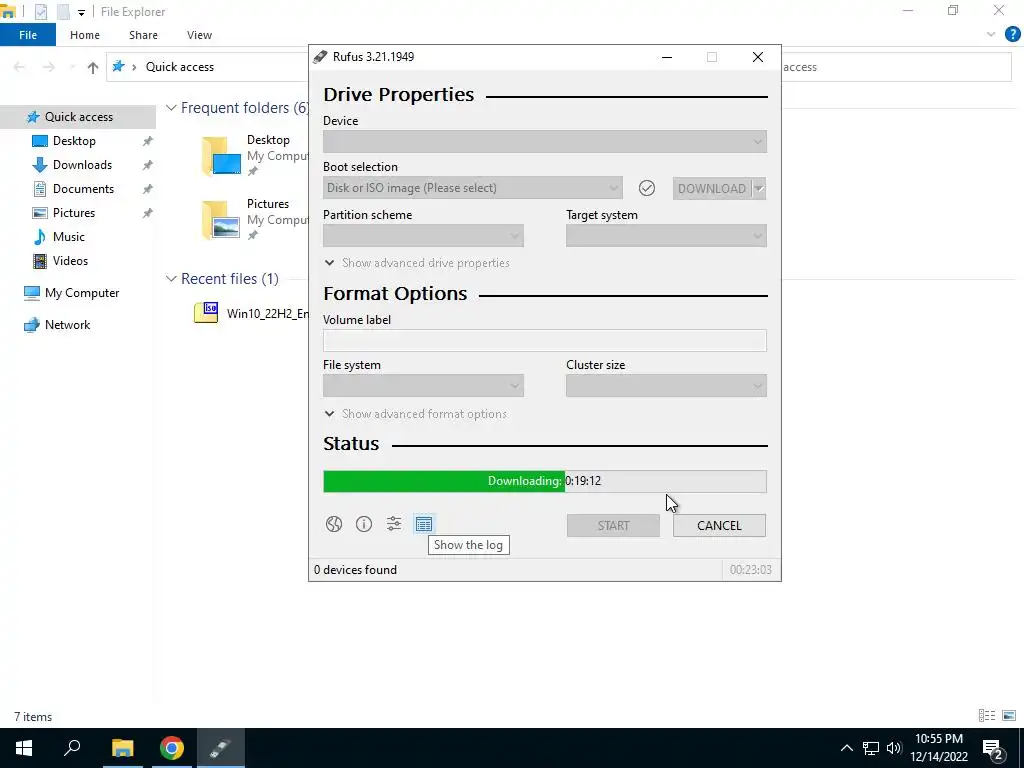Open Windows taskbar search
This screenshot has height=768, width=1024.
coord(72,748)
